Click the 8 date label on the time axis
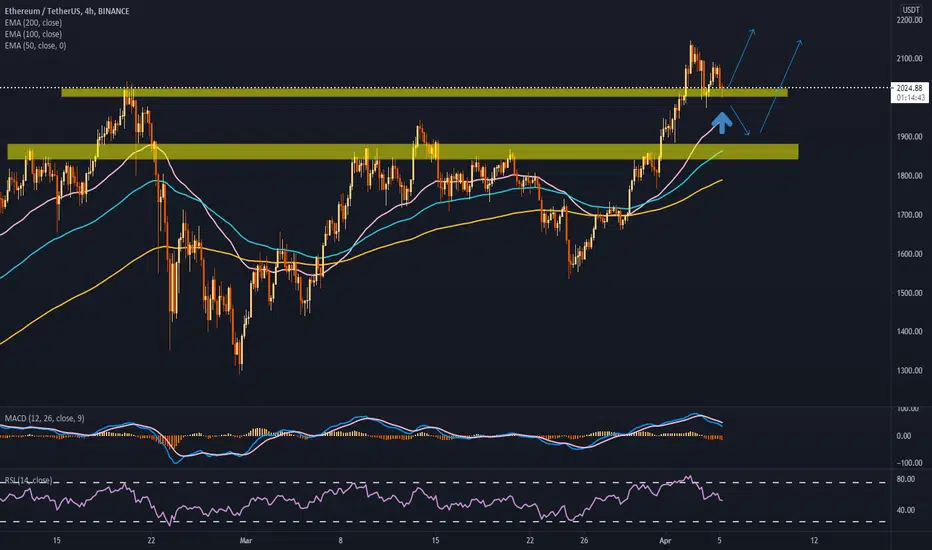The height and width of the screenshot is (550, 932). 341,540
